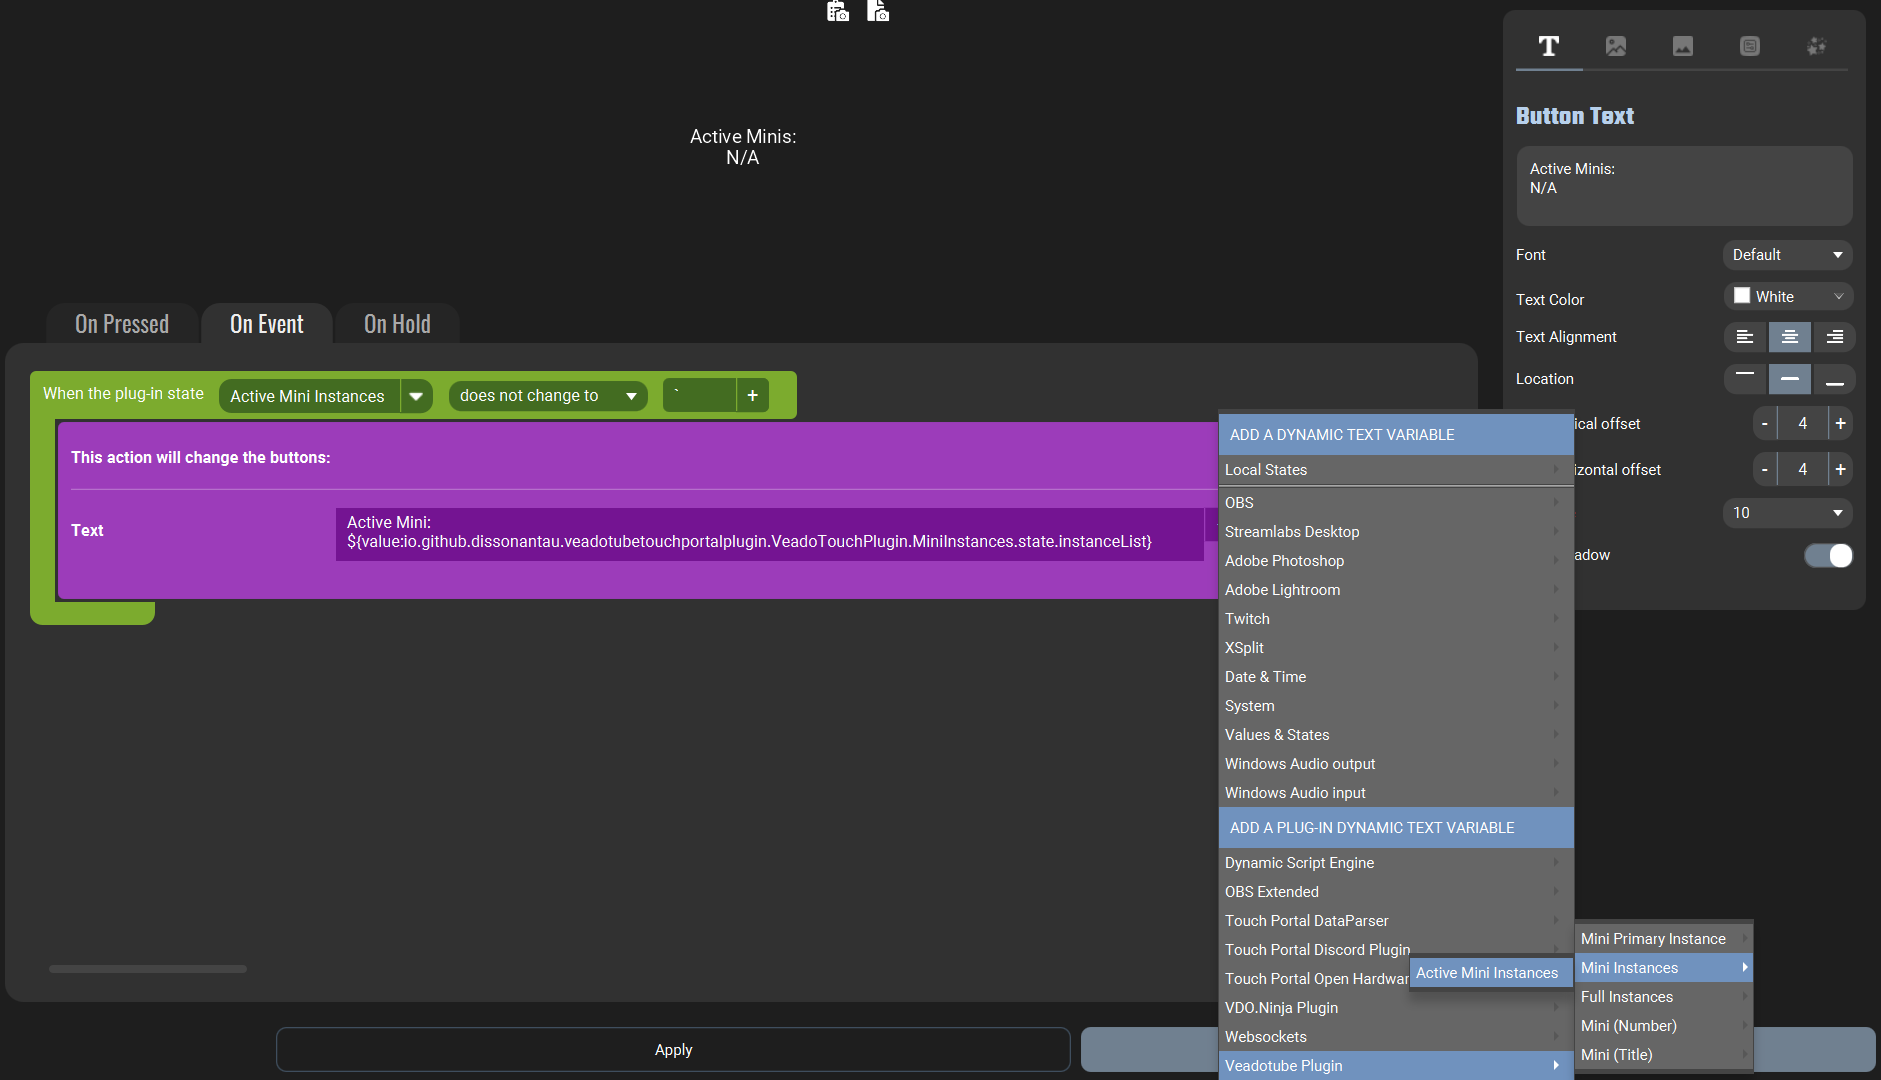1881x1080 pixels.
Task: Click the Apply button
Action: tap(673, 1050)
